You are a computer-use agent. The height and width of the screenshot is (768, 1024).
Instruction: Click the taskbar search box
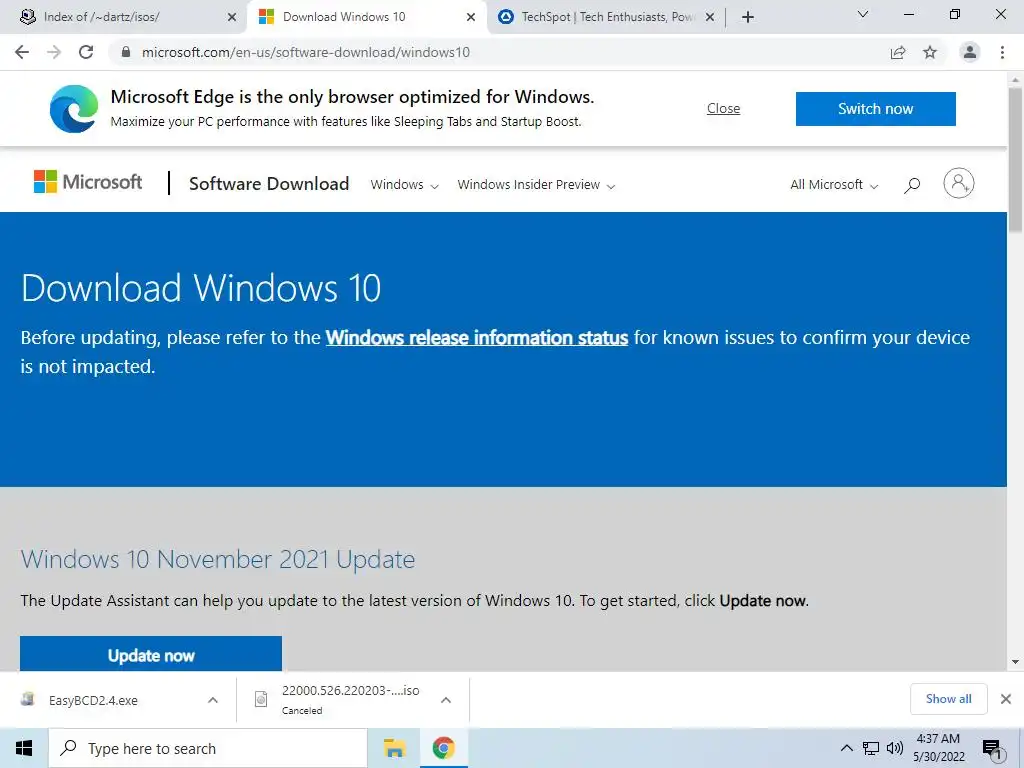[x=208, y=748]
